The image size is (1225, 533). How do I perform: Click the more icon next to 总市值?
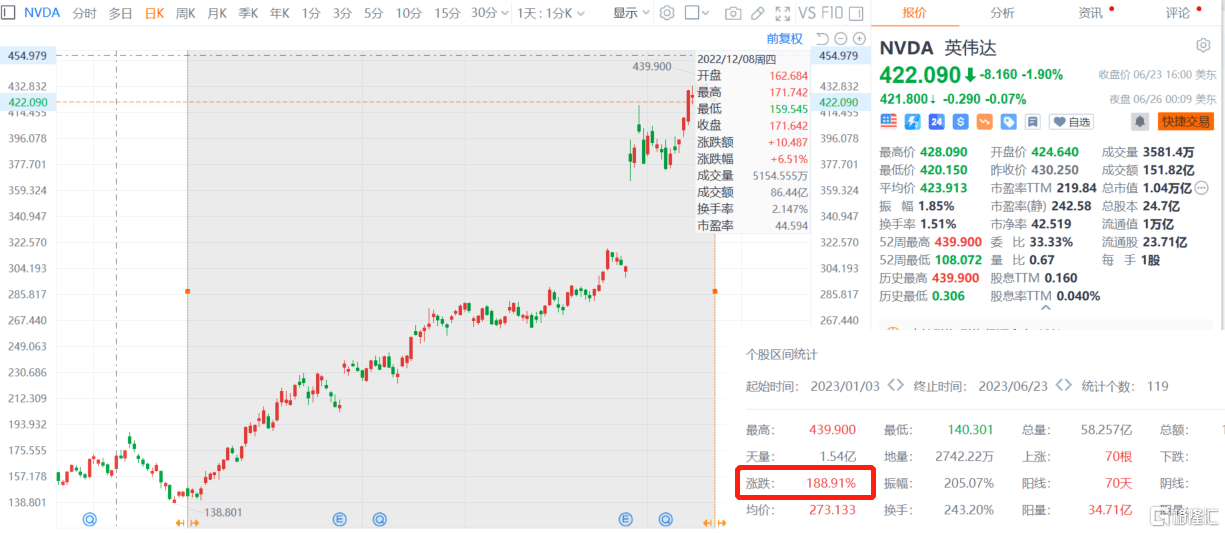point(1202,188)
